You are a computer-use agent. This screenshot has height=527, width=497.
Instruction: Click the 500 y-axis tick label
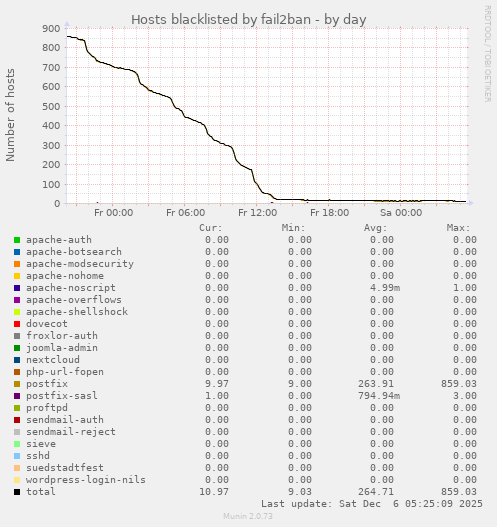tap(51, 107)
